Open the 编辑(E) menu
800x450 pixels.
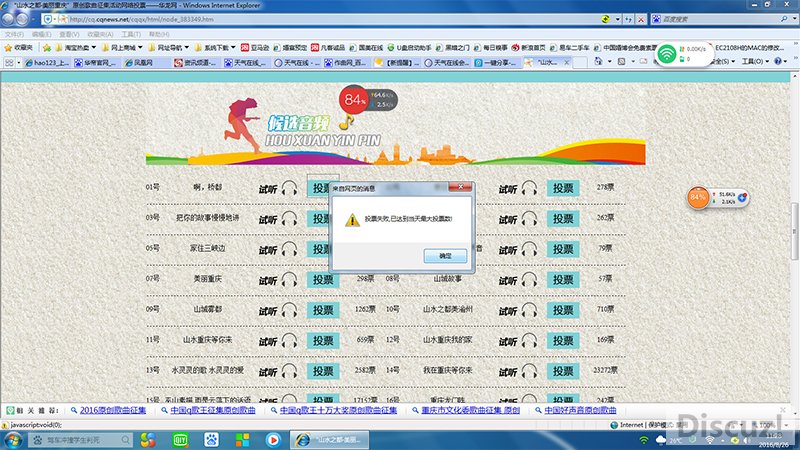[x=41, y=34]
